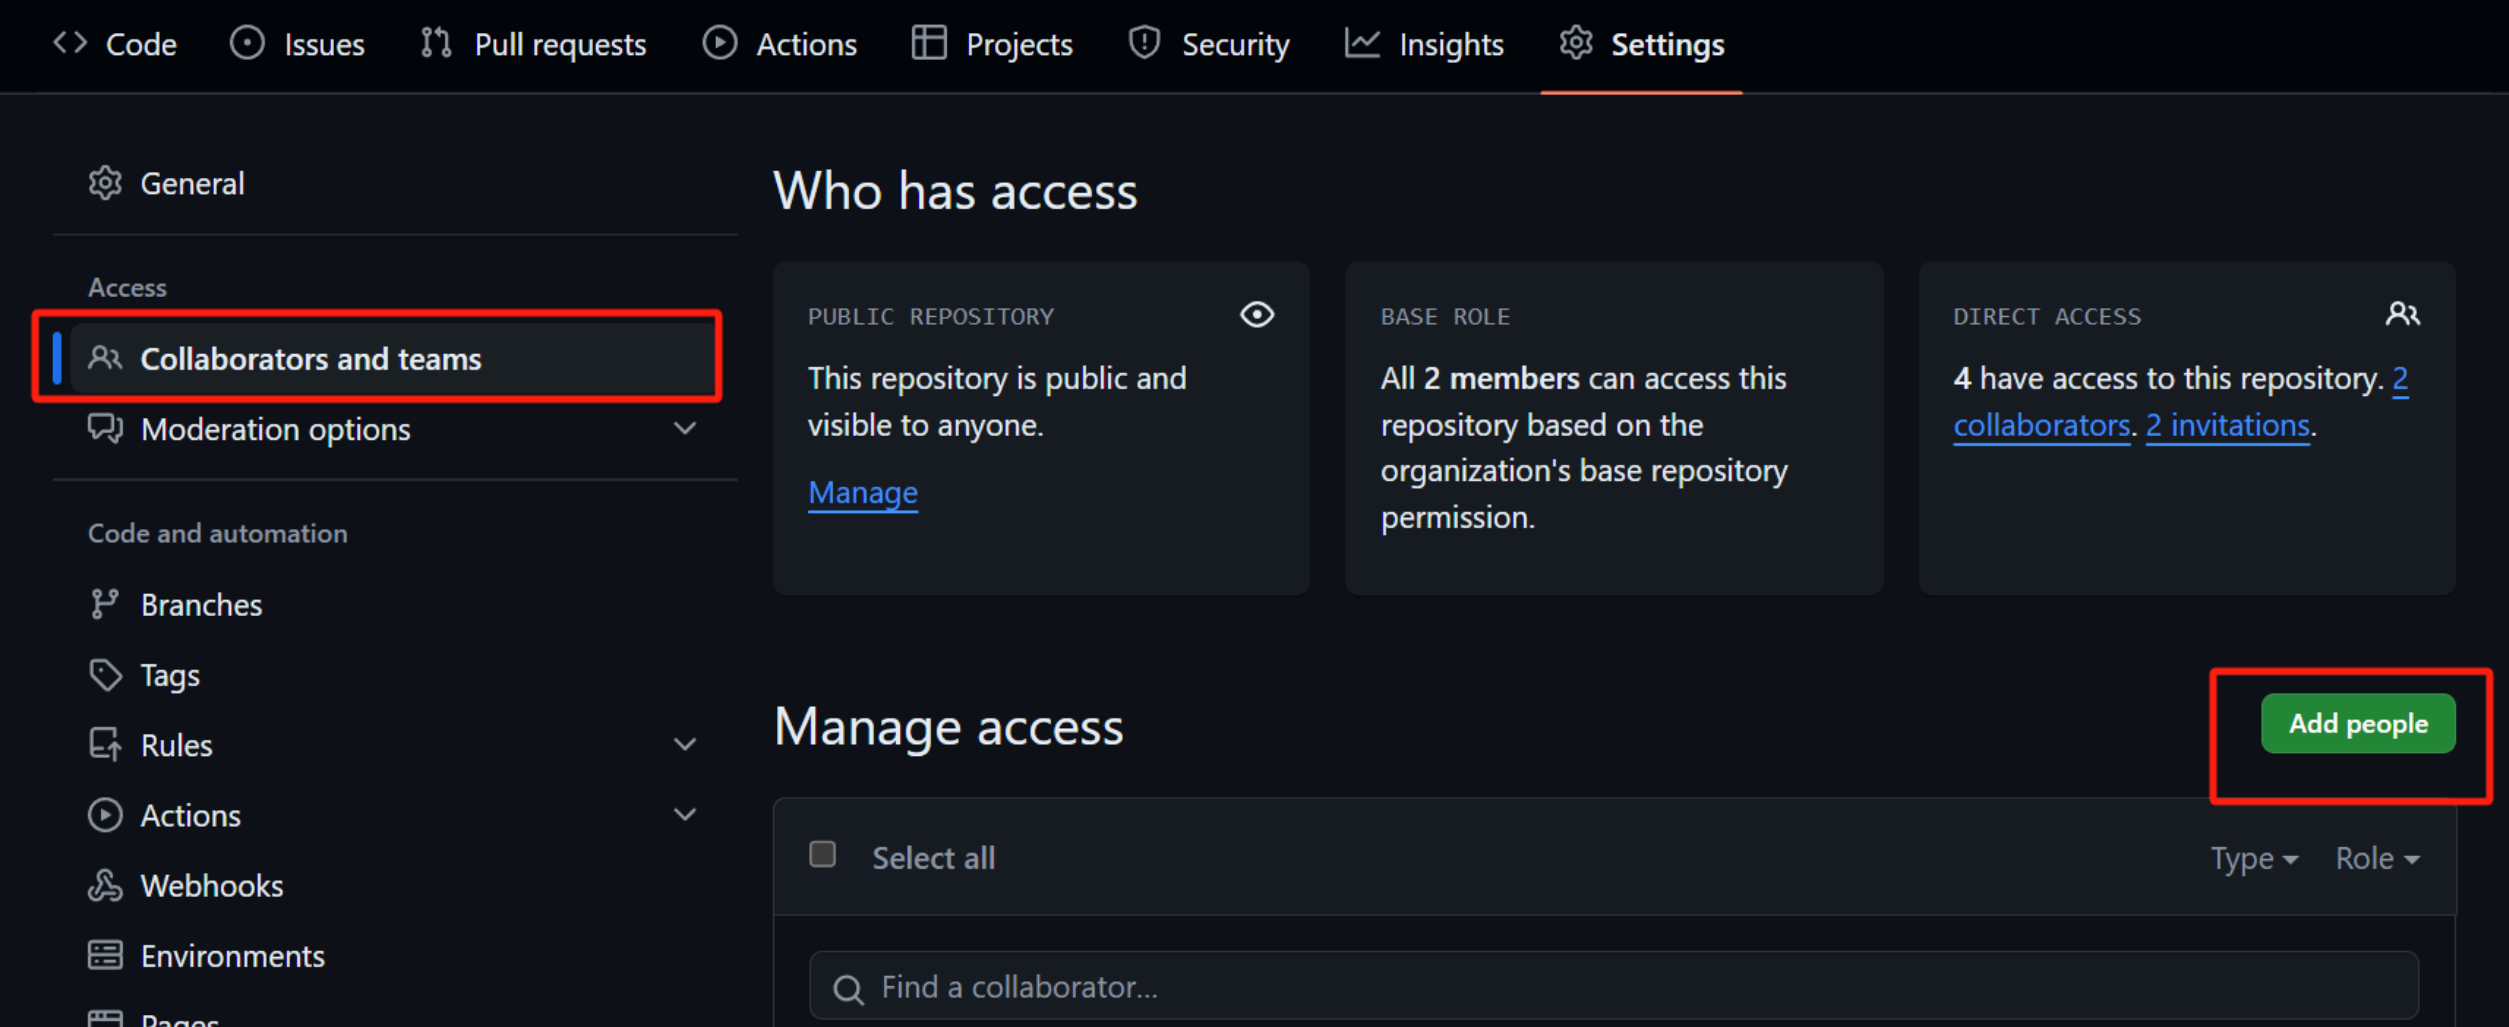Expand the Actions sidebar section chevron
The height and width of the screenshot is (1027, 2509).
click(685, 815)
